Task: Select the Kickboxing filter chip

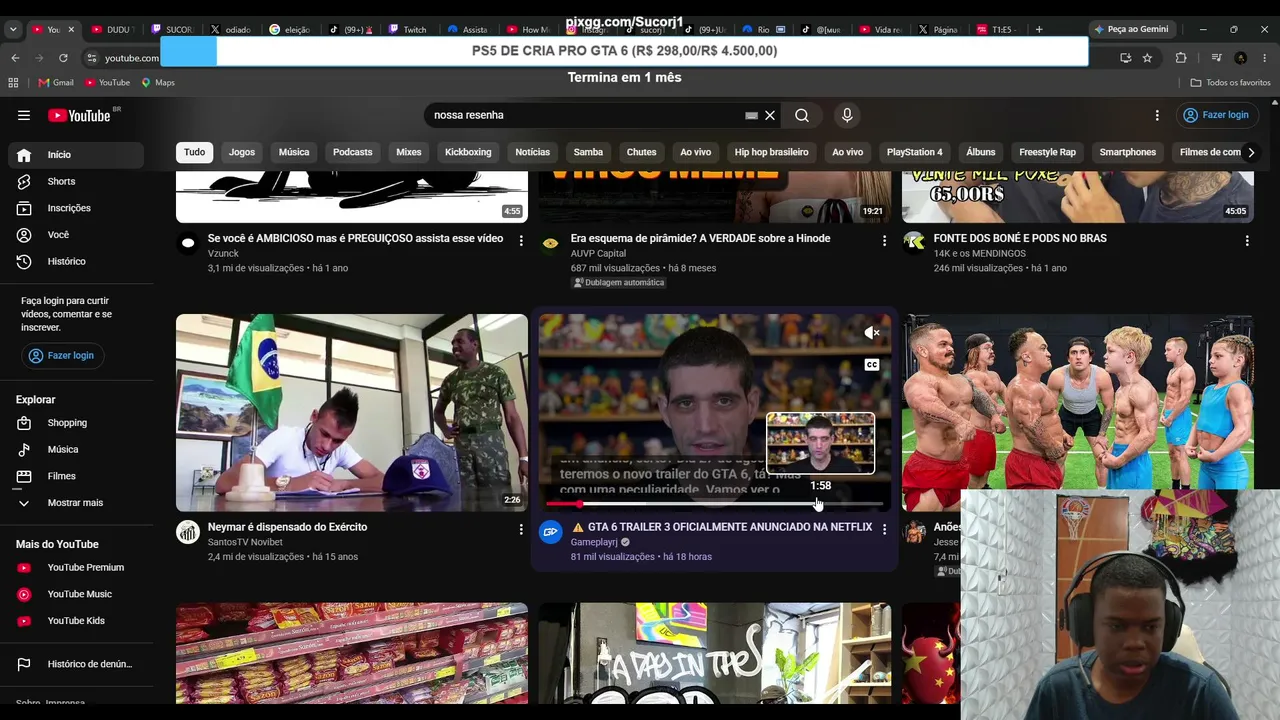Action: coord(468,152)
